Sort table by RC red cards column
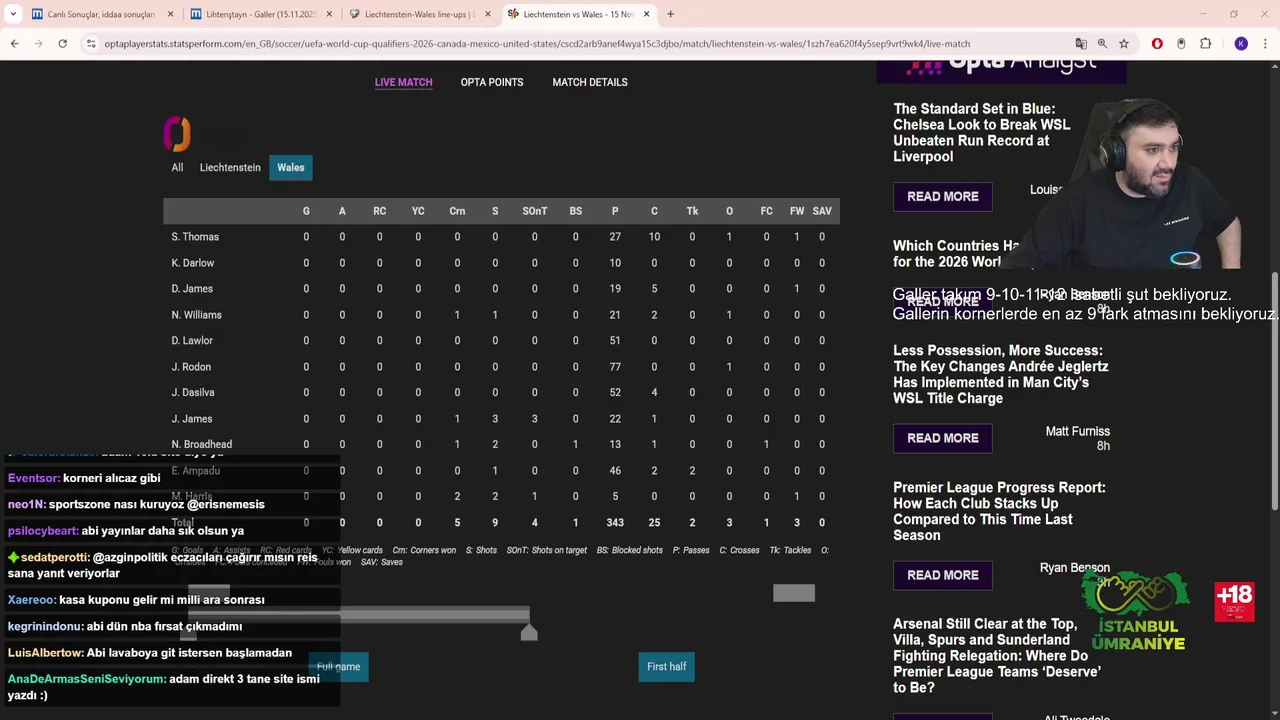 (x=379, y=211)
